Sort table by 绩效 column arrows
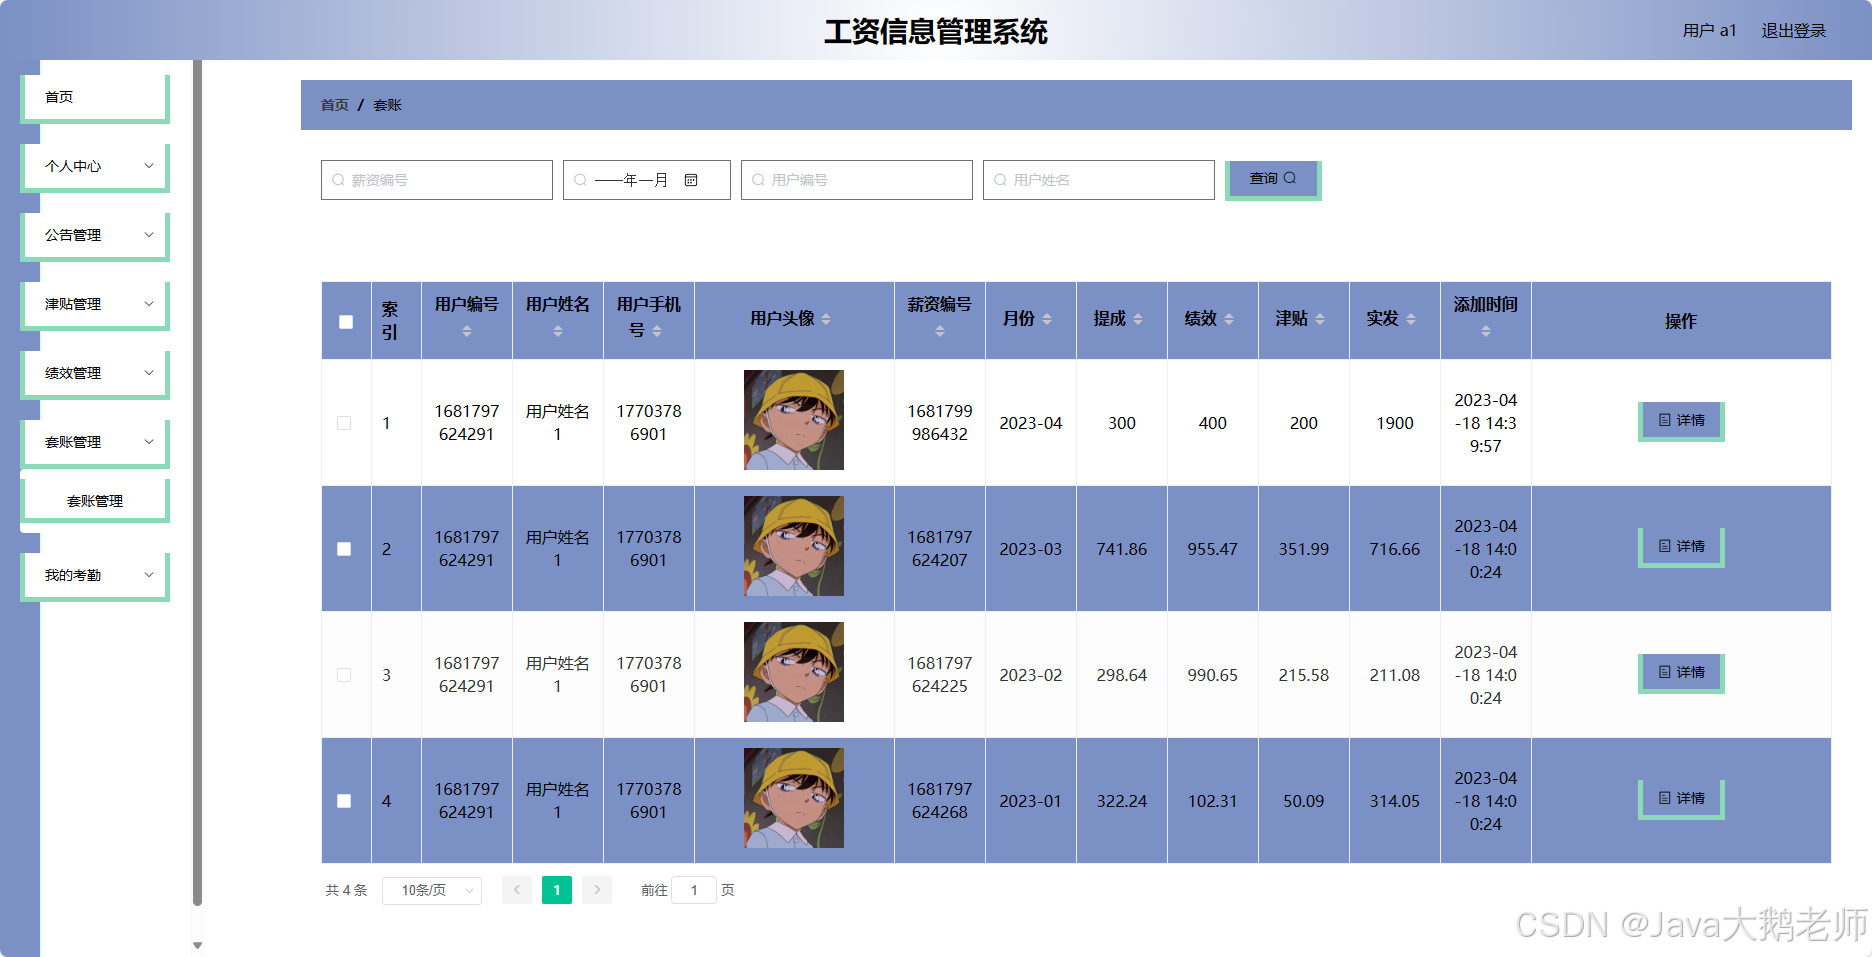The height and width of the screenshot is (957, 1872). [1229, 319]
